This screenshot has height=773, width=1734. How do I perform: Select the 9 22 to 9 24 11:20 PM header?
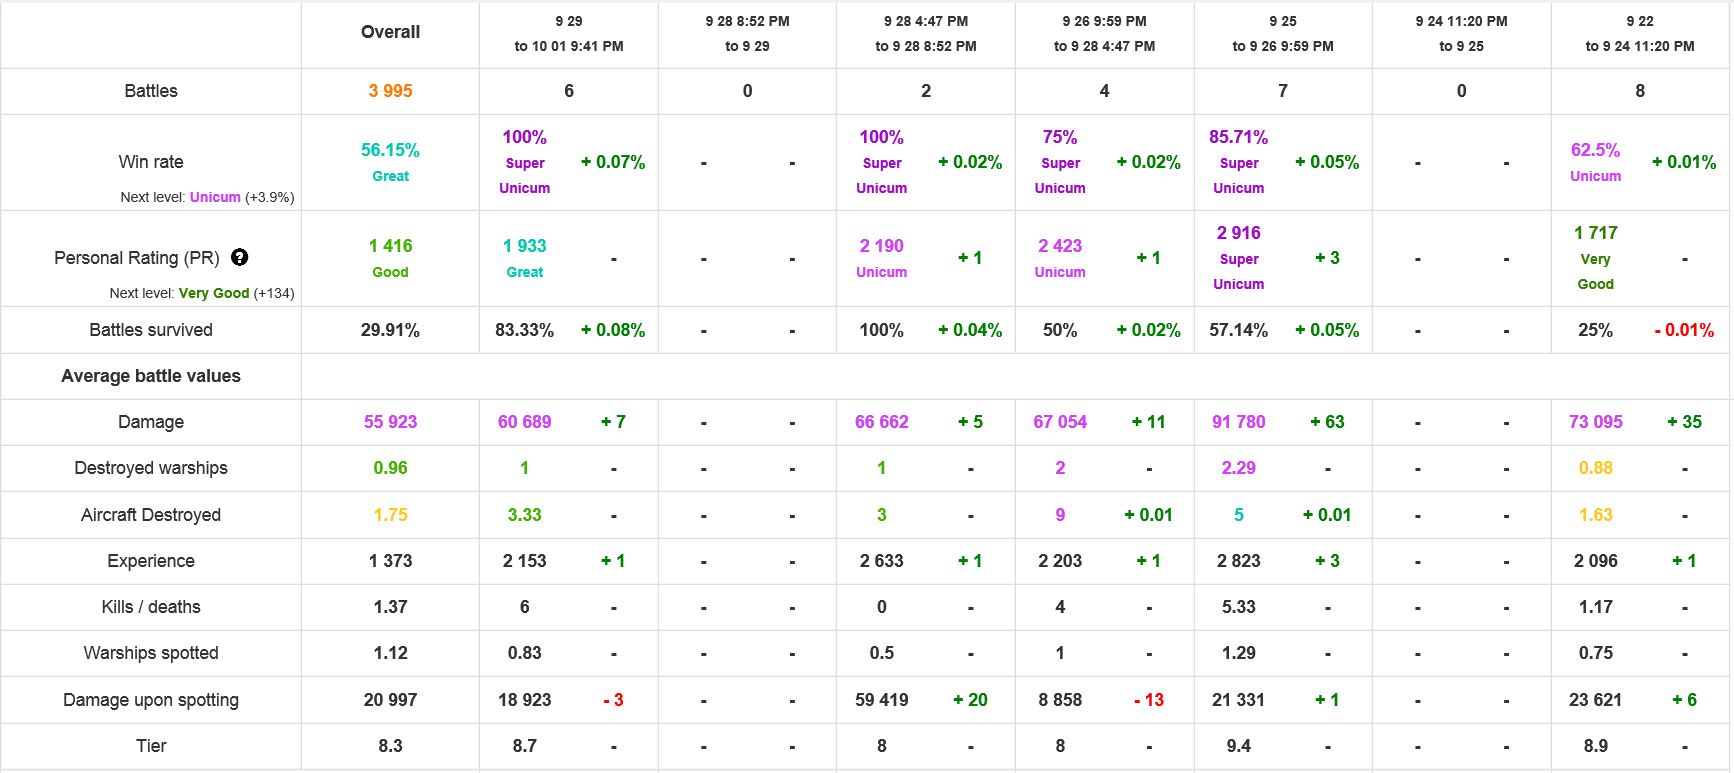[x=1639, y=33]
